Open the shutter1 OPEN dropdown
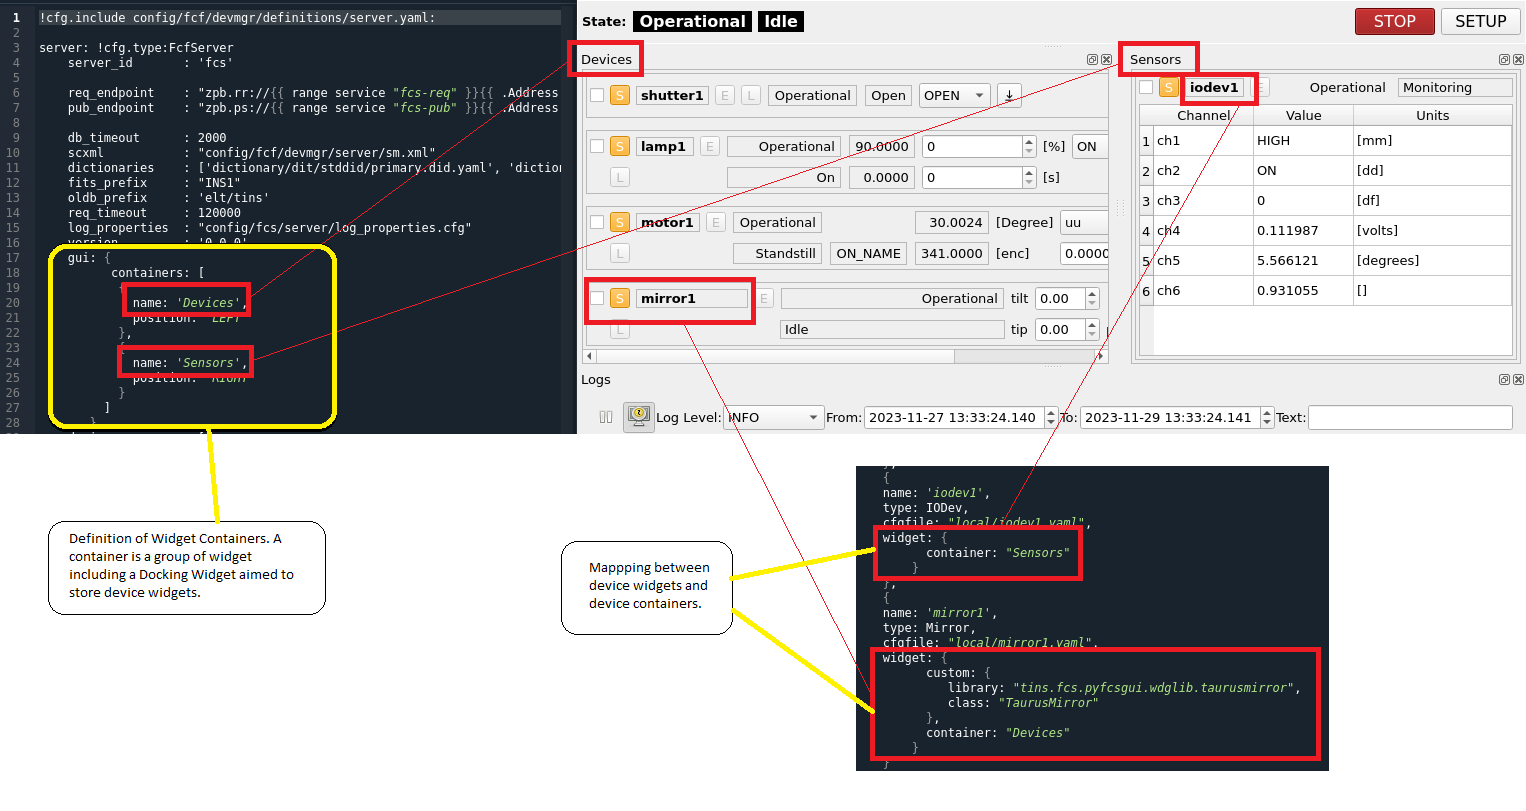Viewport: 1526px width, 811px height. point(954,96)
